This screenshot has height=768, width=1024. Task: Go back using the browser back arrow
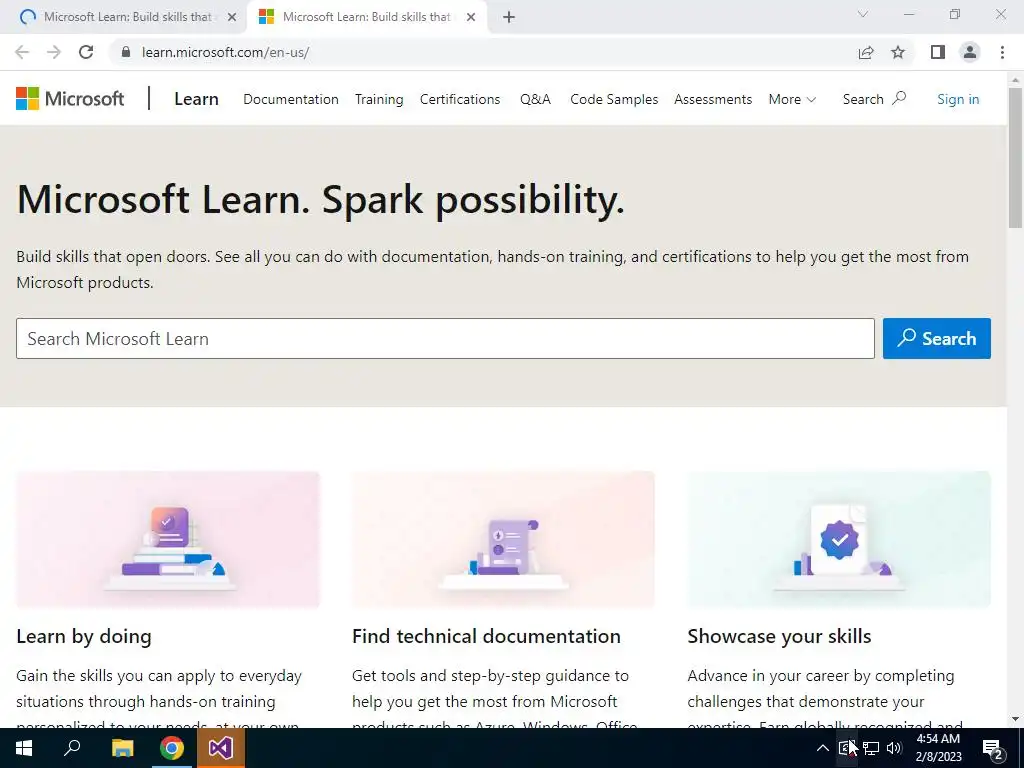click(x=22, y=52)
